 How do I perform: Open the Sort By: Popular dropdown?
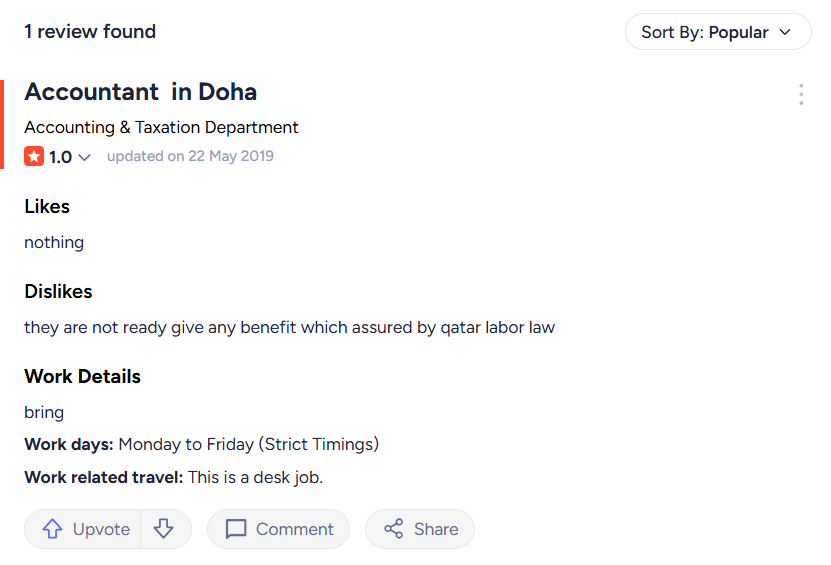pos(717,32)
